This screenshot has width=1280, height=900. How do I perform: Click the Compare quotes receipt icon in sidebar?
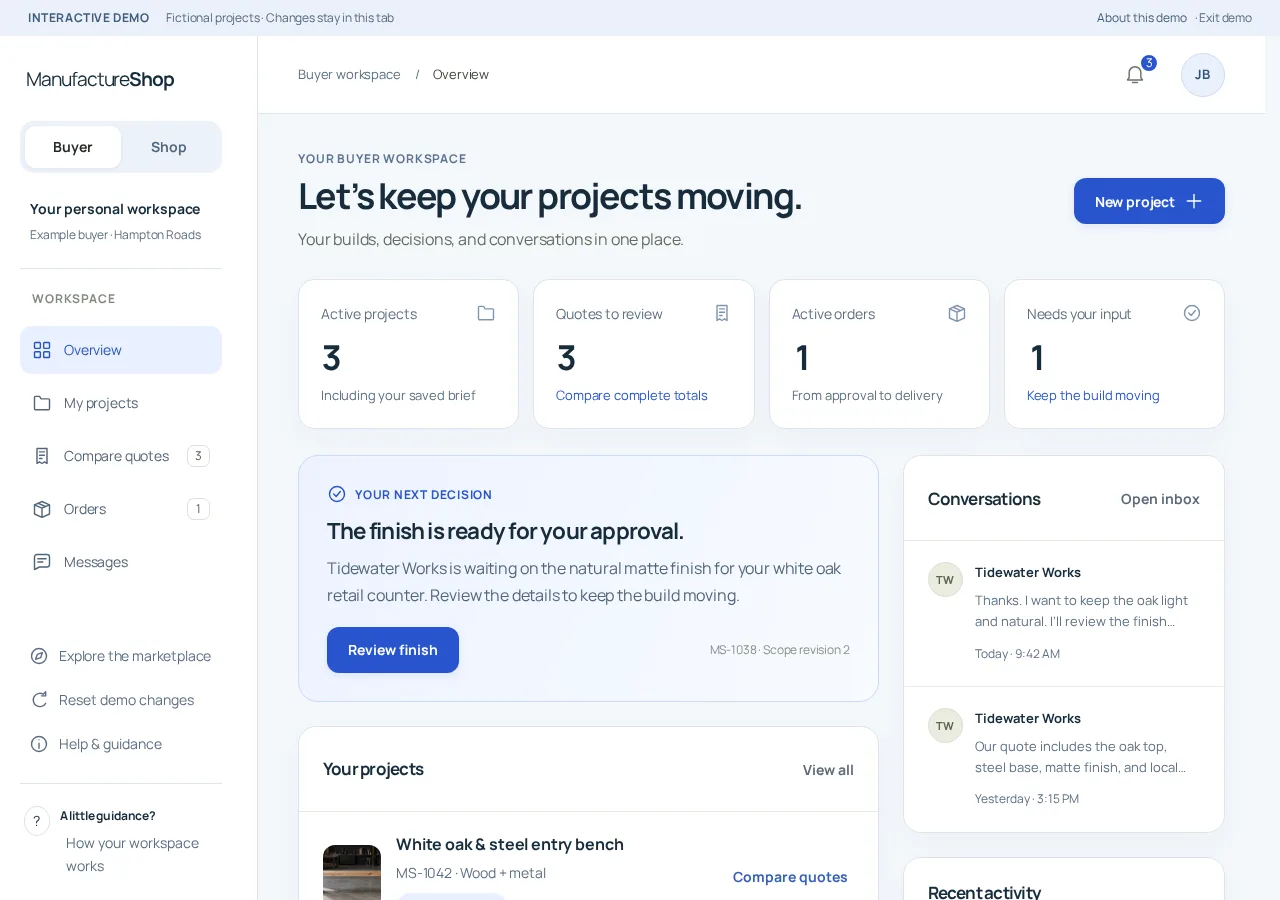click(42, 456)
